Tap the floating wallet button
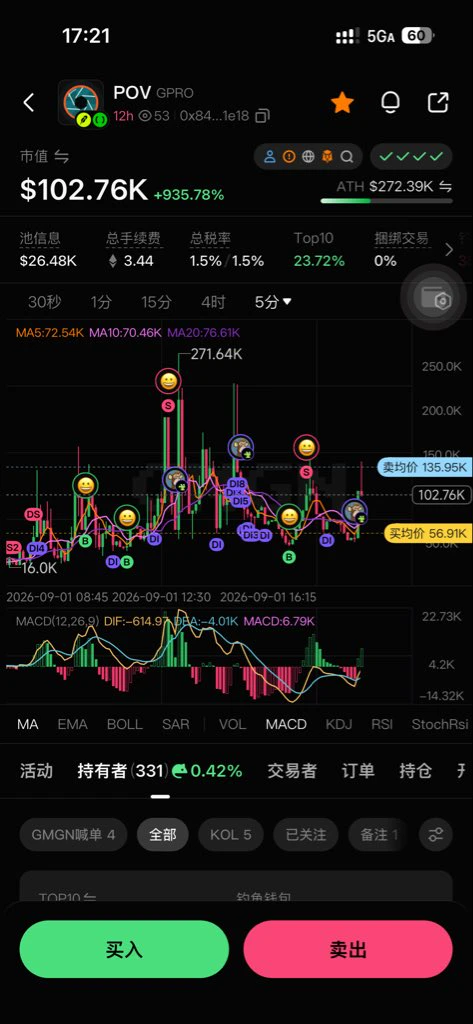The width and height of the screenshot is (473, 1024). [434, 298]
